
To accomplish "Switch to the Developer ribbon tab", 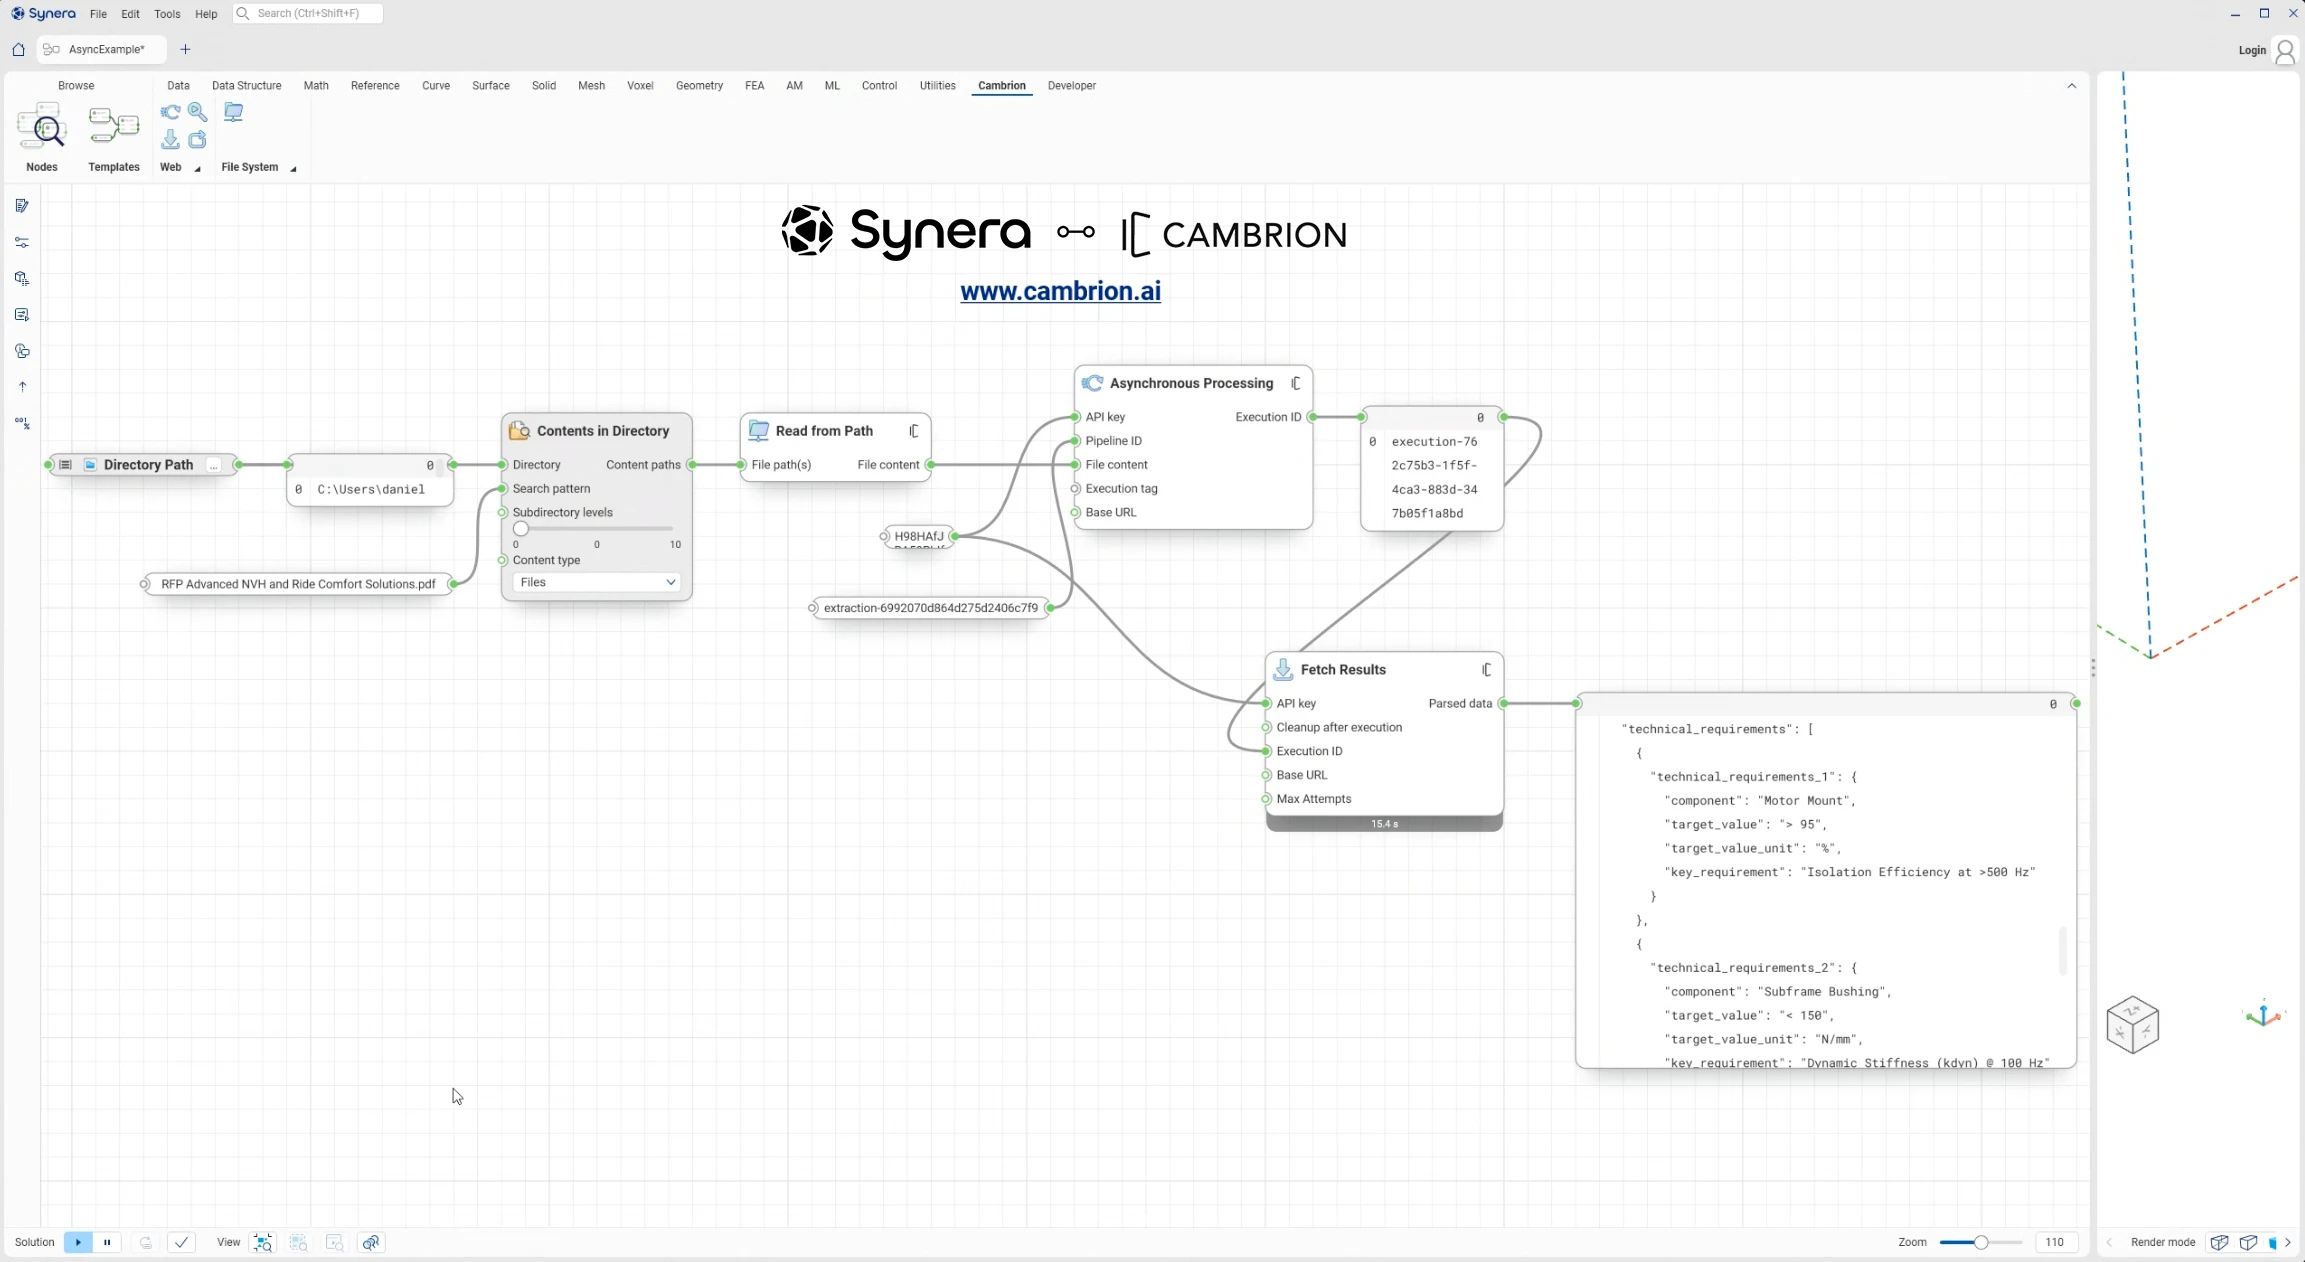I will (1071, 86).
